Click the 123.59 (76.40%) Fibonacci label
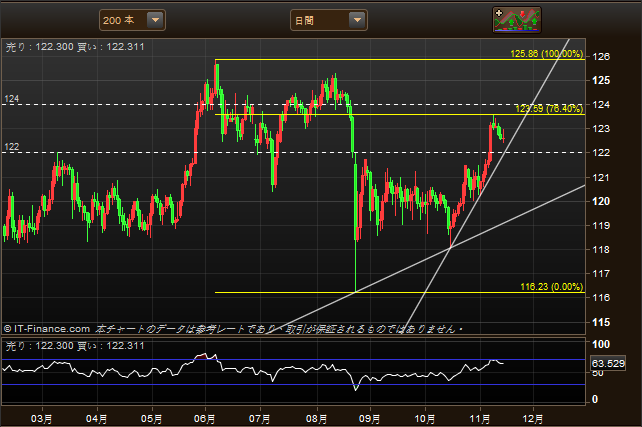 [549, 108]
